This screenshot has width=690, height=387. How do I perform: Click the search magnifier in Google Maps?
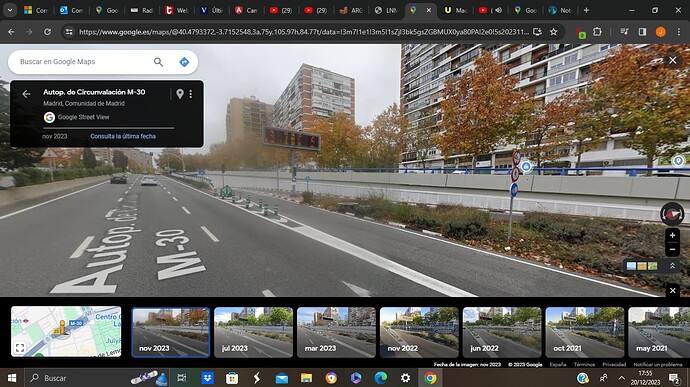pos(158,62)
